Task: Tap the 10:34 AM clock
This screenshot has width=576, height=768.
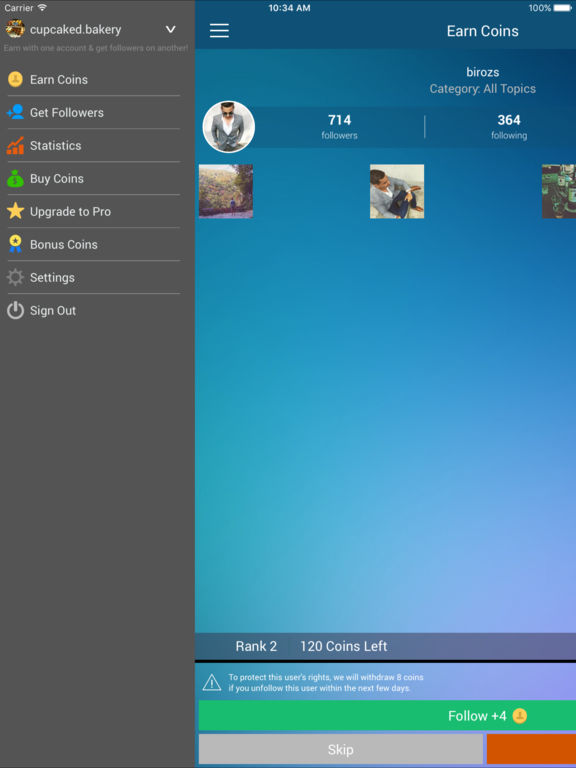Action: pyautogui.click(x=289, y=8)
